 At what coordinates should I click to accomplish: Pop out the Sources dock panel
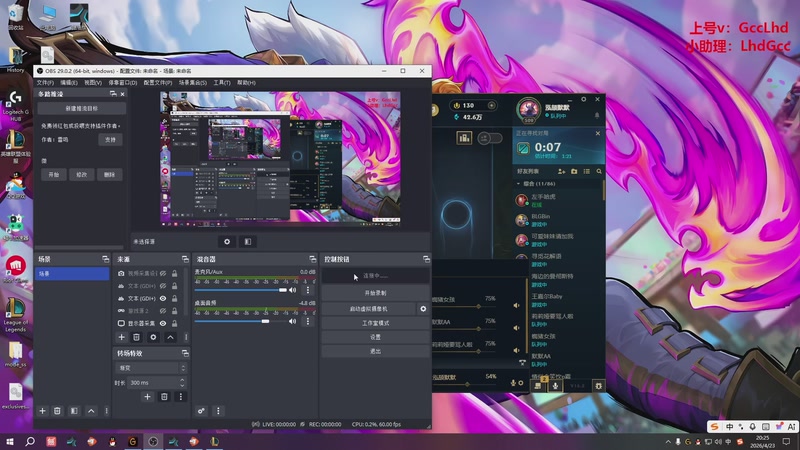click(x=185, y=259)
